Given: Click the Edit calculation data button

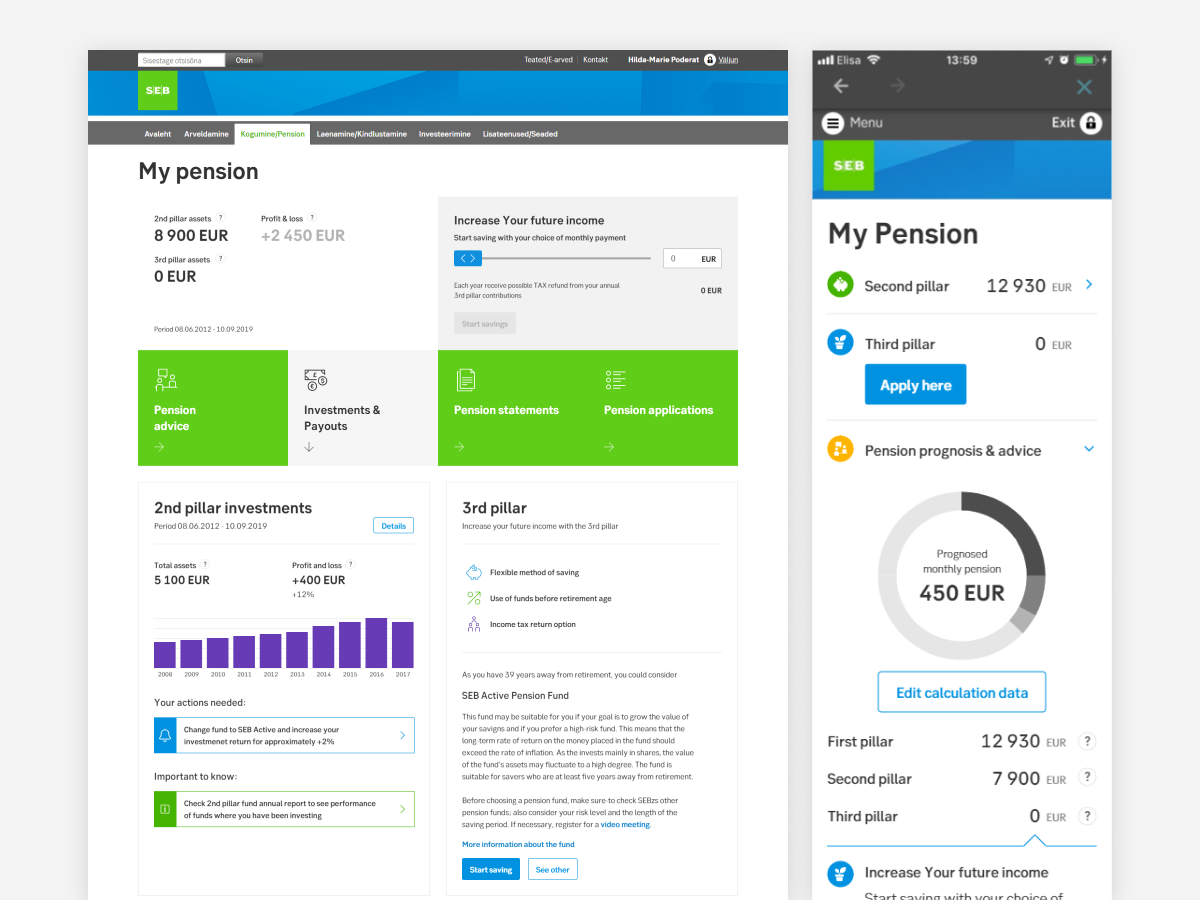Looking at the screenshot, I should [x=961, y=692].
